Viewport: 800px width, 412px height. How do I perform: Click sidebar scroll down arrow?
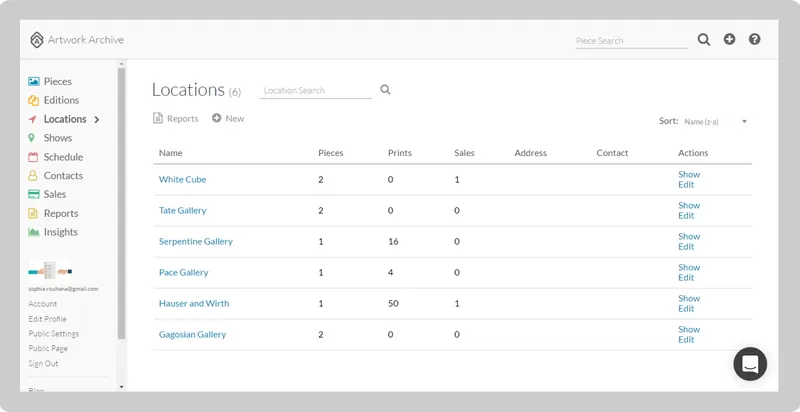pos(121,387)
